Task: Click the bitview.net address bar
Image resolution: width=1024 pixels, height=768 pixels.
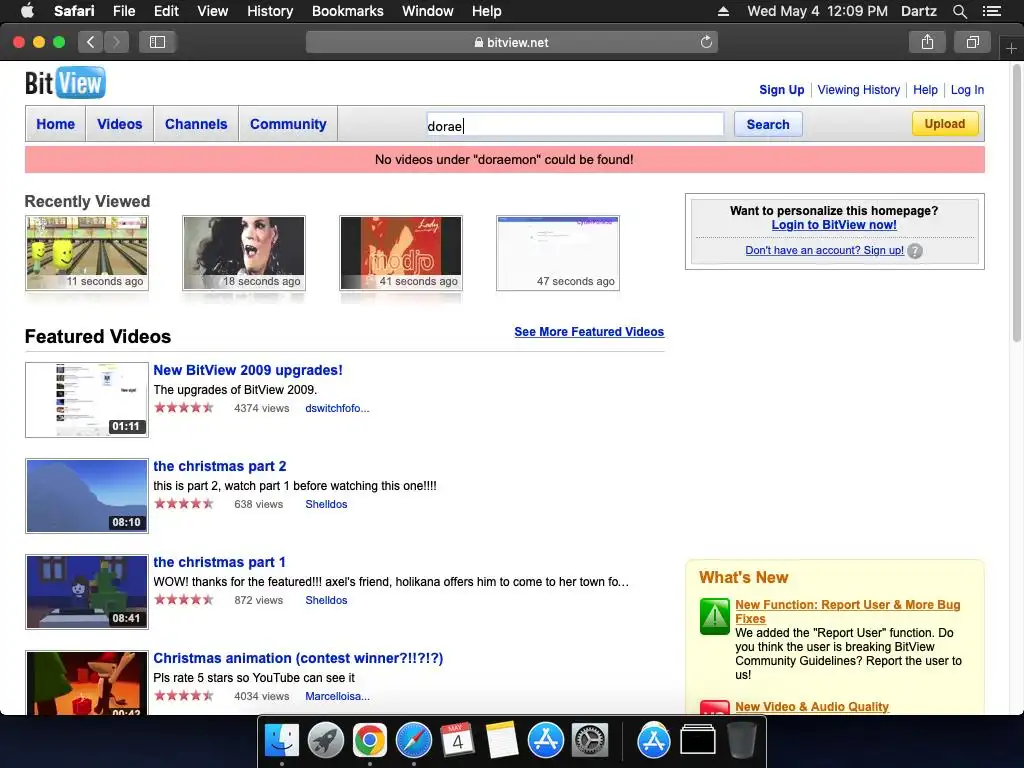Action: pyautogui.click(x=512, y=42)
